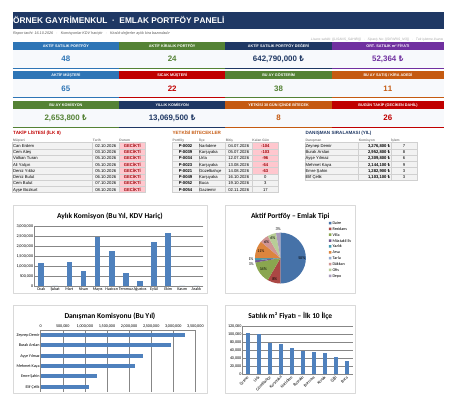Click the GECİKTİ status for Can Erdem
Image resolution: width=456 pixels, height=406 pixels.
pyautogui.click(x=132, y=146)
